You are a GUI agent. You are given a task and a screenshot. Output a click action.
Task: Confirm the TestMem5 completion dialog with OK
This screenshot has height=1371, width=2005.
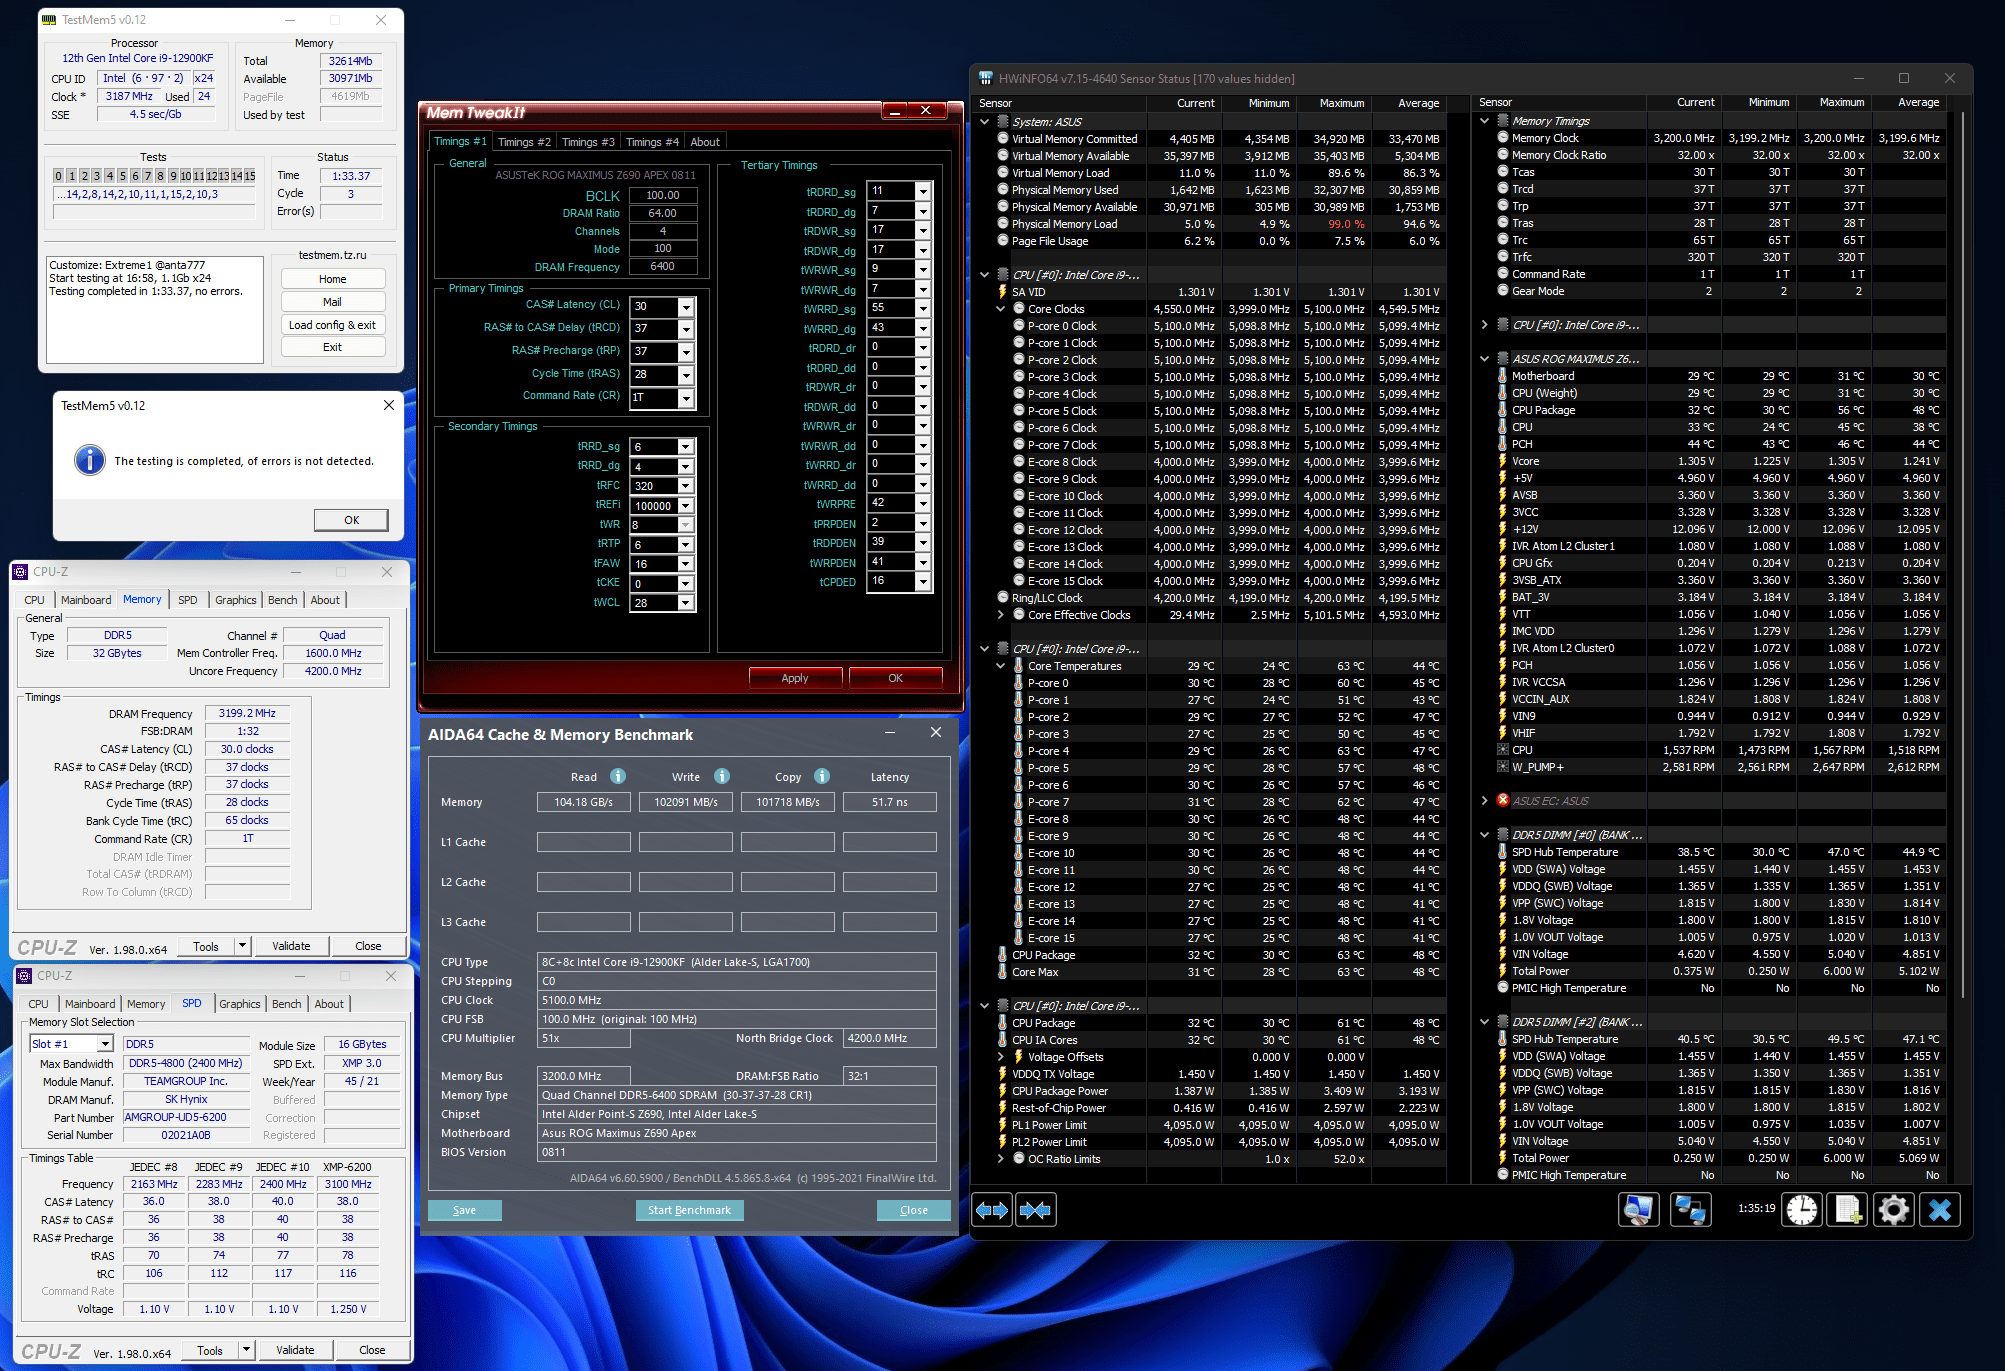pyautogui.click(x=352, y=520)
